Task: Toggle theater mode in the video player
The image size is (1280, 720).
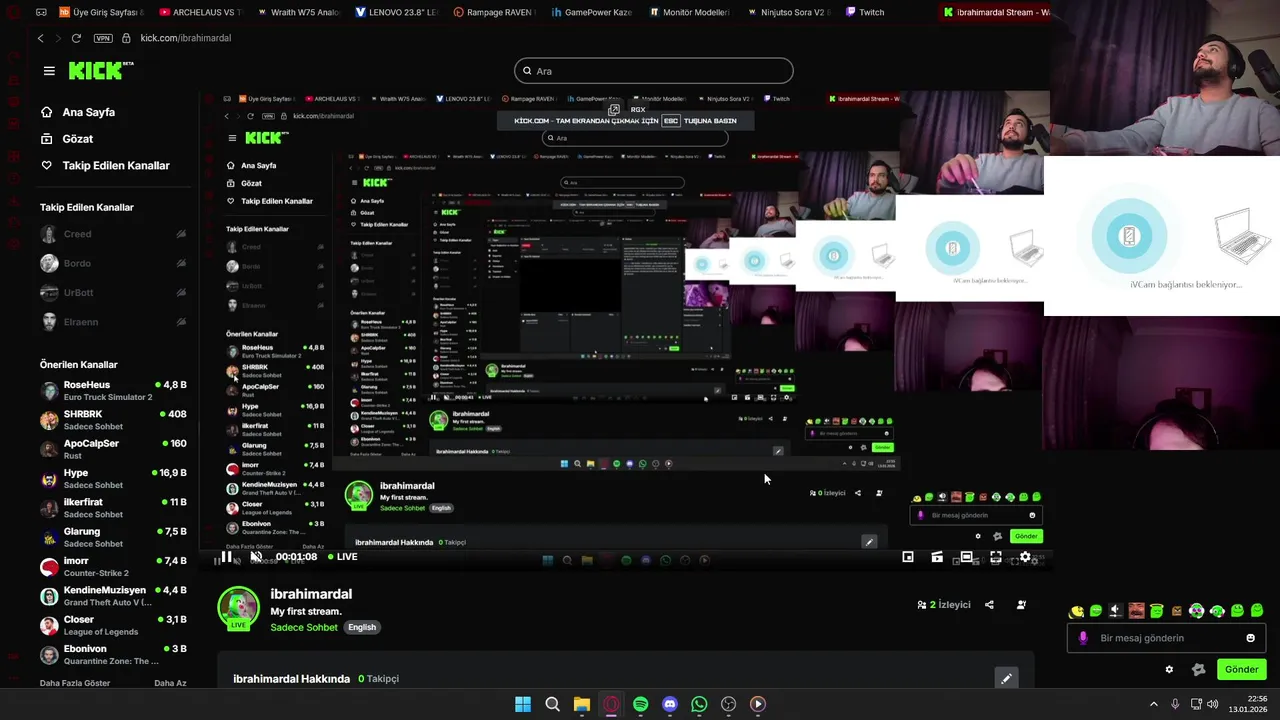Action: click(x=966, y=556)
